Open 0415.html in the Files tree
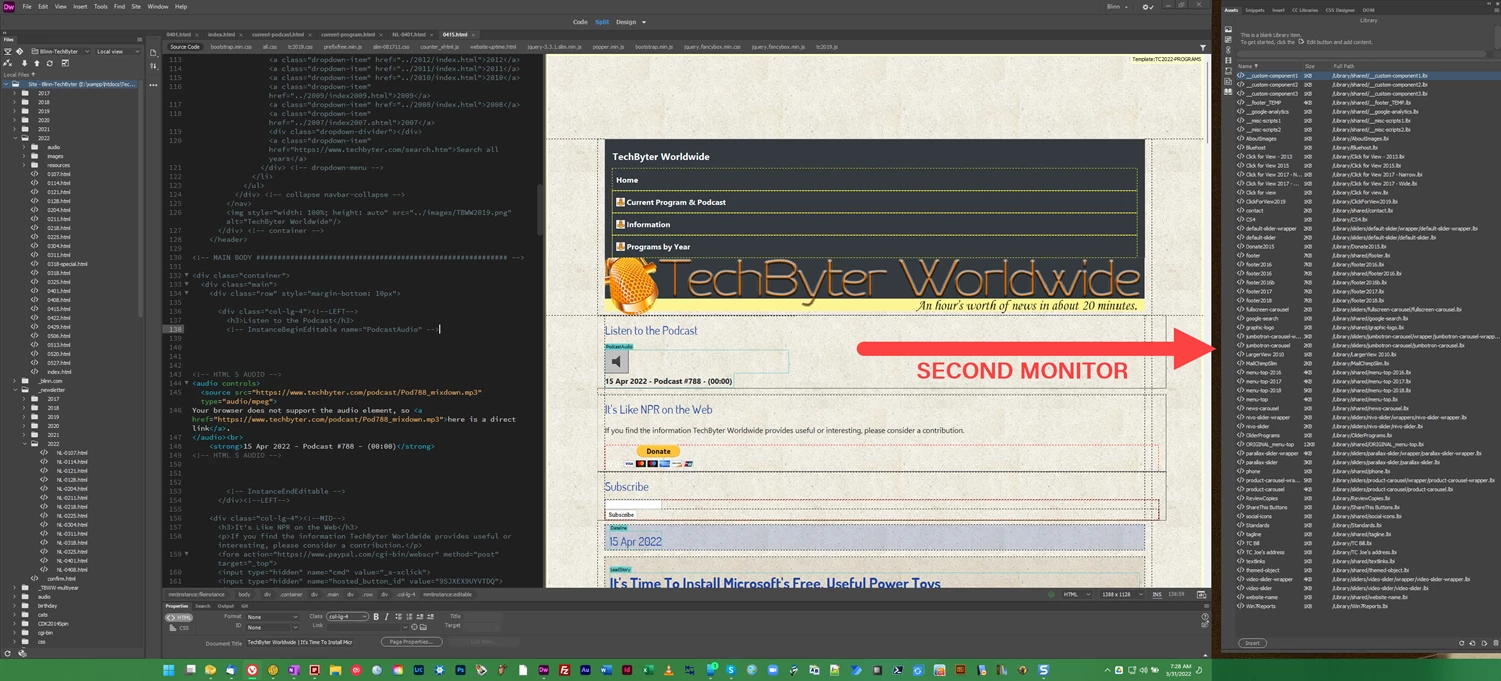Screen dimensions: 1501x681 (58, 309)
